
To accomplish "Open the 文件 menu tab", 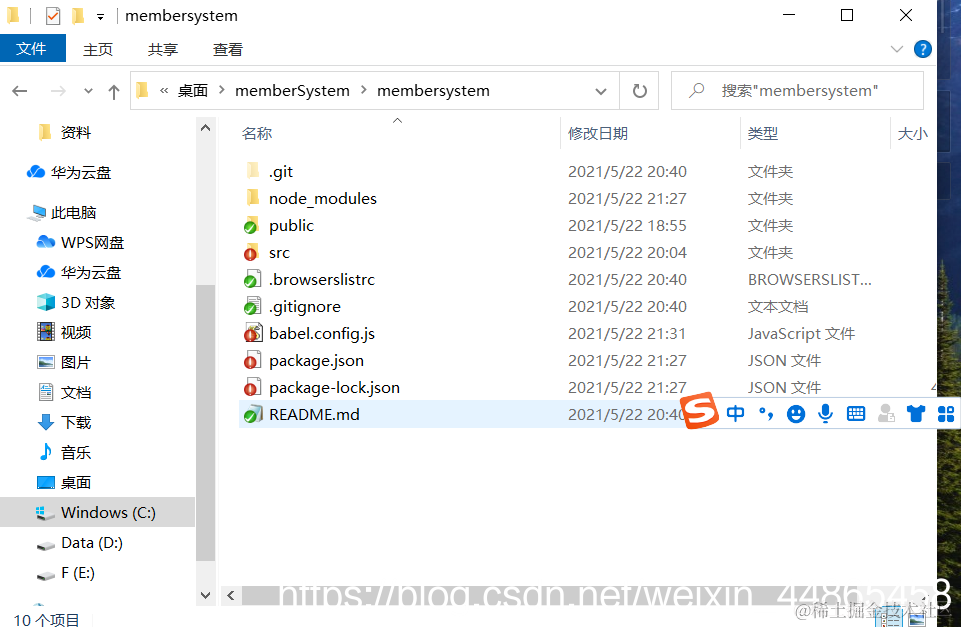I will point(31,48).
